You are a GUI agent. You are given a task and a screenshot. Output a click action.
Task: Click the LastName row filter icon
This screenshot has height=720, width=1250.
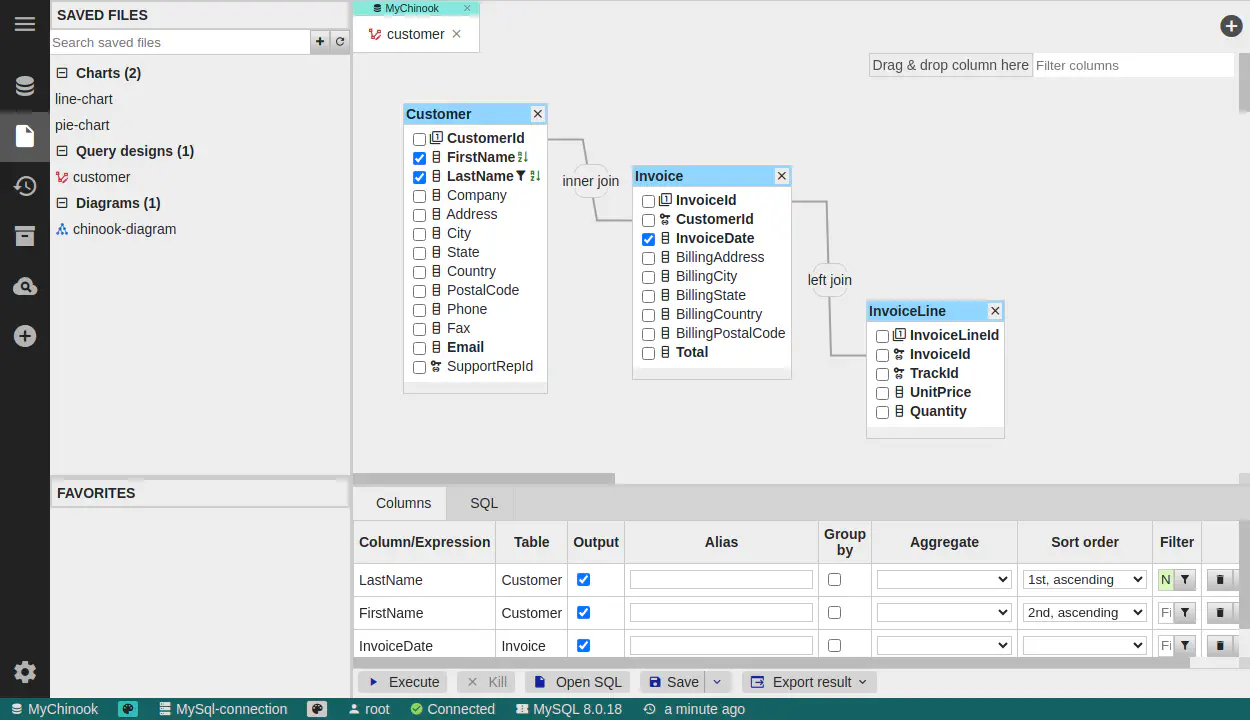[x=1185, y=580]
